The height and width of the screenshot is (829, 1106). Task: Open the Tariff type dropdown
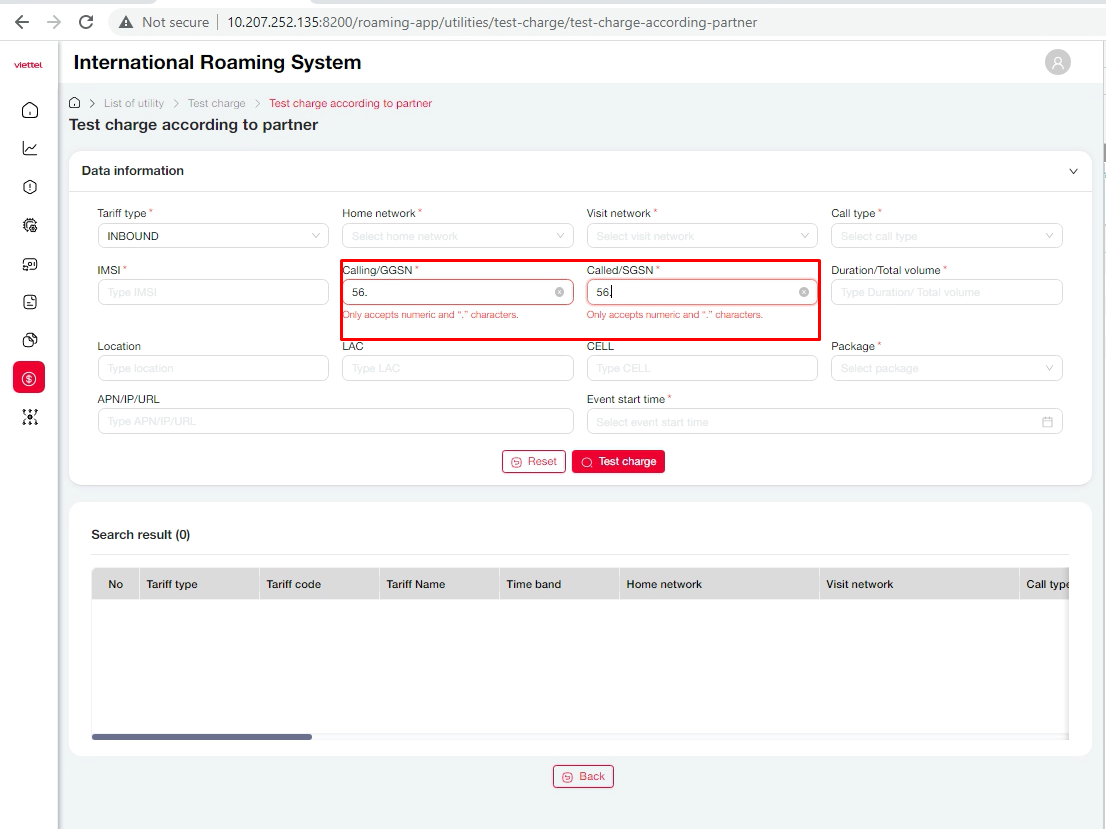pyautogui.click(x=212, y=236)
